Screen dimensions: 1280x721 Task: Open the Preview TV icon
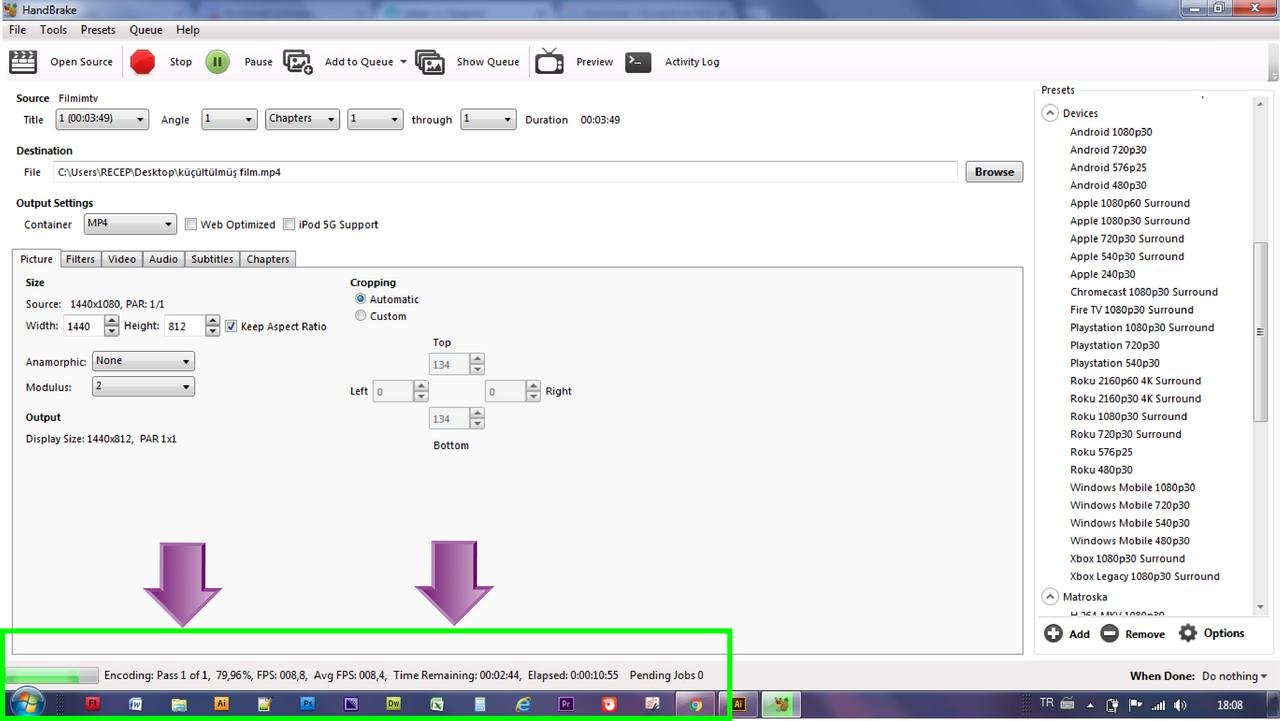(549, 62)
